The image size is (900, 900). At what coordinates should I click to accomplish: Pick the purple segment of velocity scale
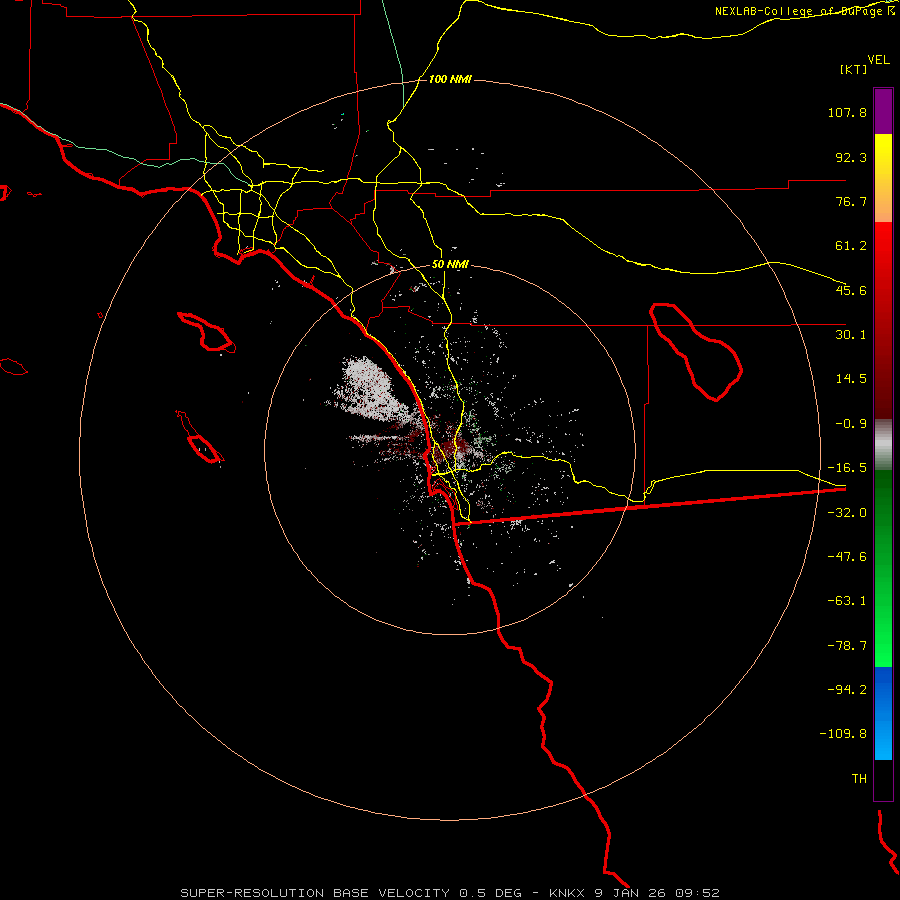click(x=883, y=111)
